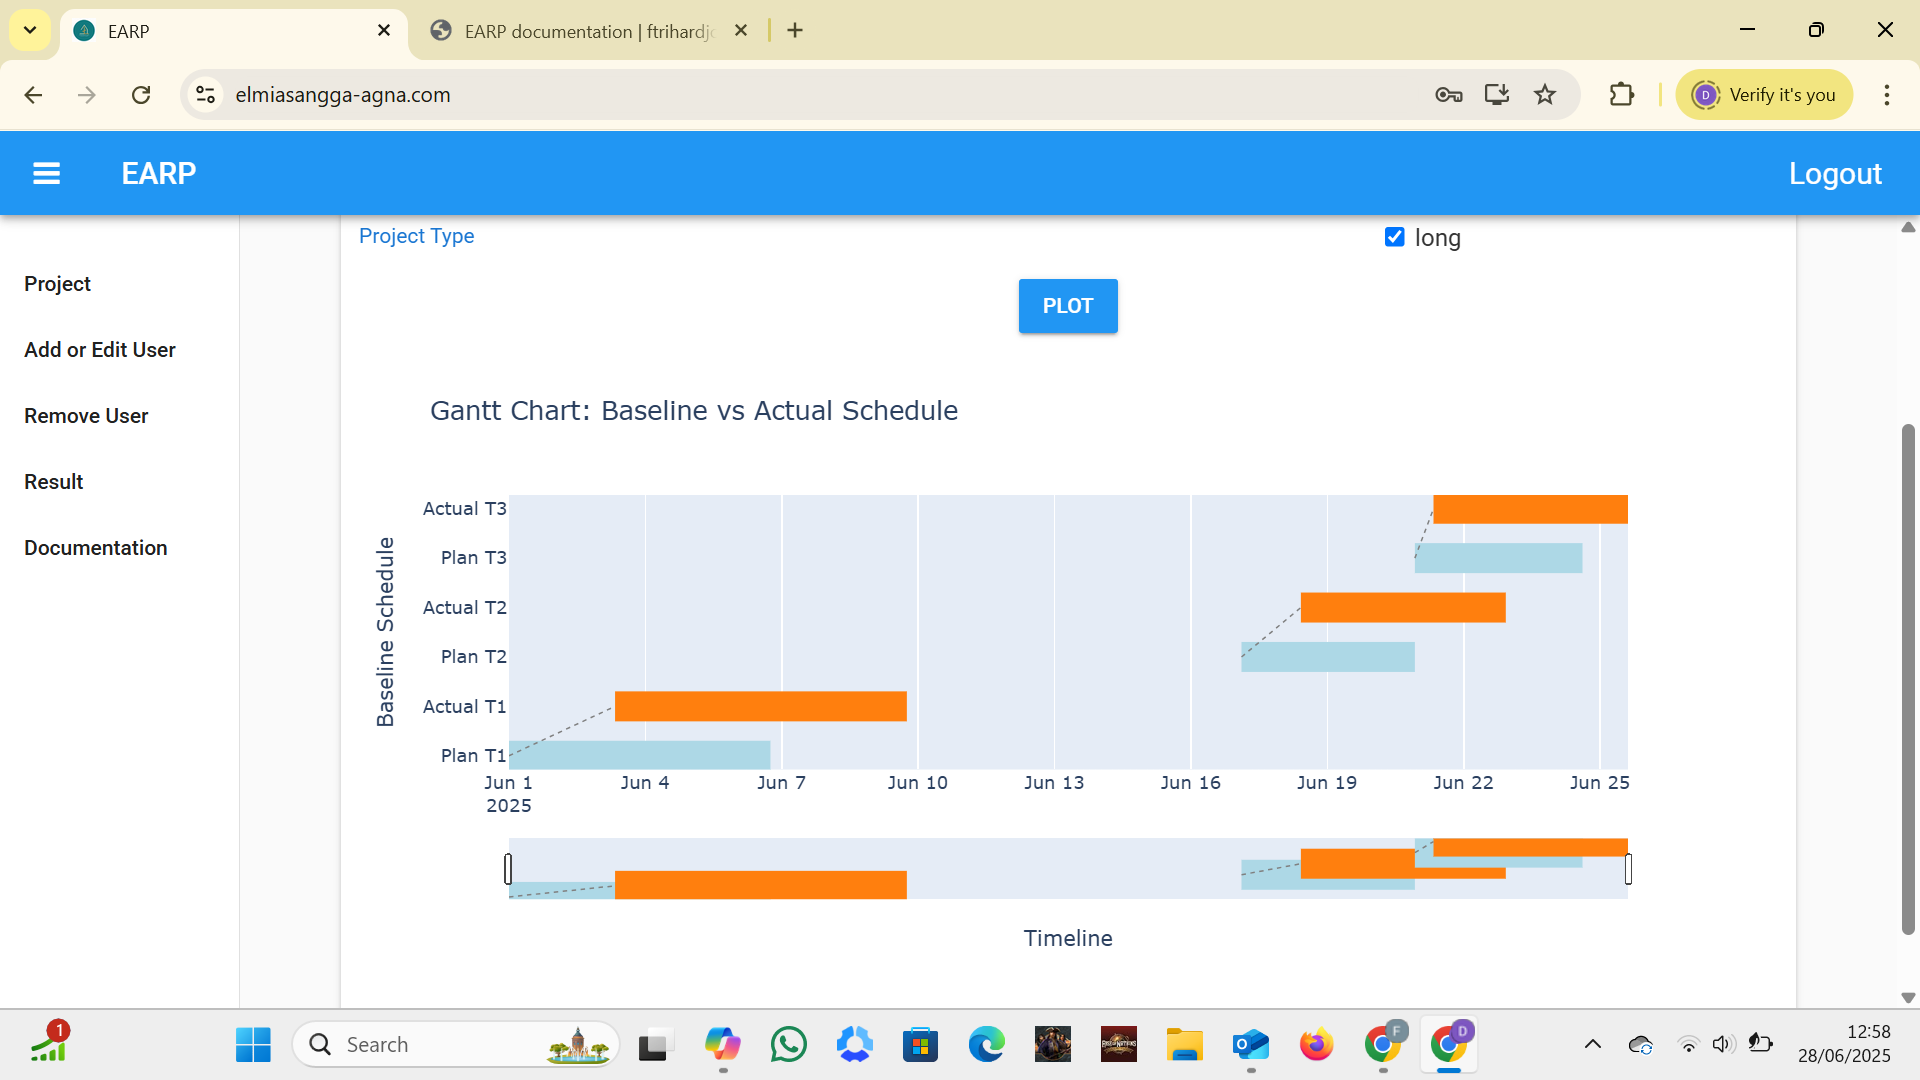Select Add or Edit User in sidebar
1920x1080 pixels.
(100, 350)
